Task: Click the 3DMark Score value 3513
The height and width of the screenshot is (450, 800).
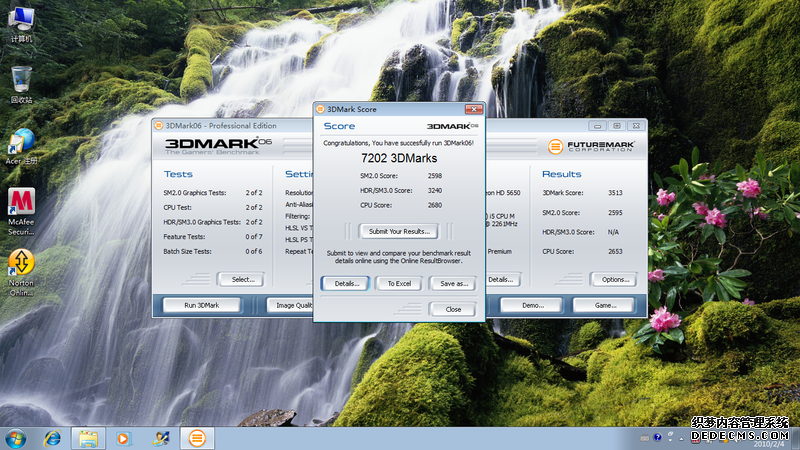Action: 615,193
